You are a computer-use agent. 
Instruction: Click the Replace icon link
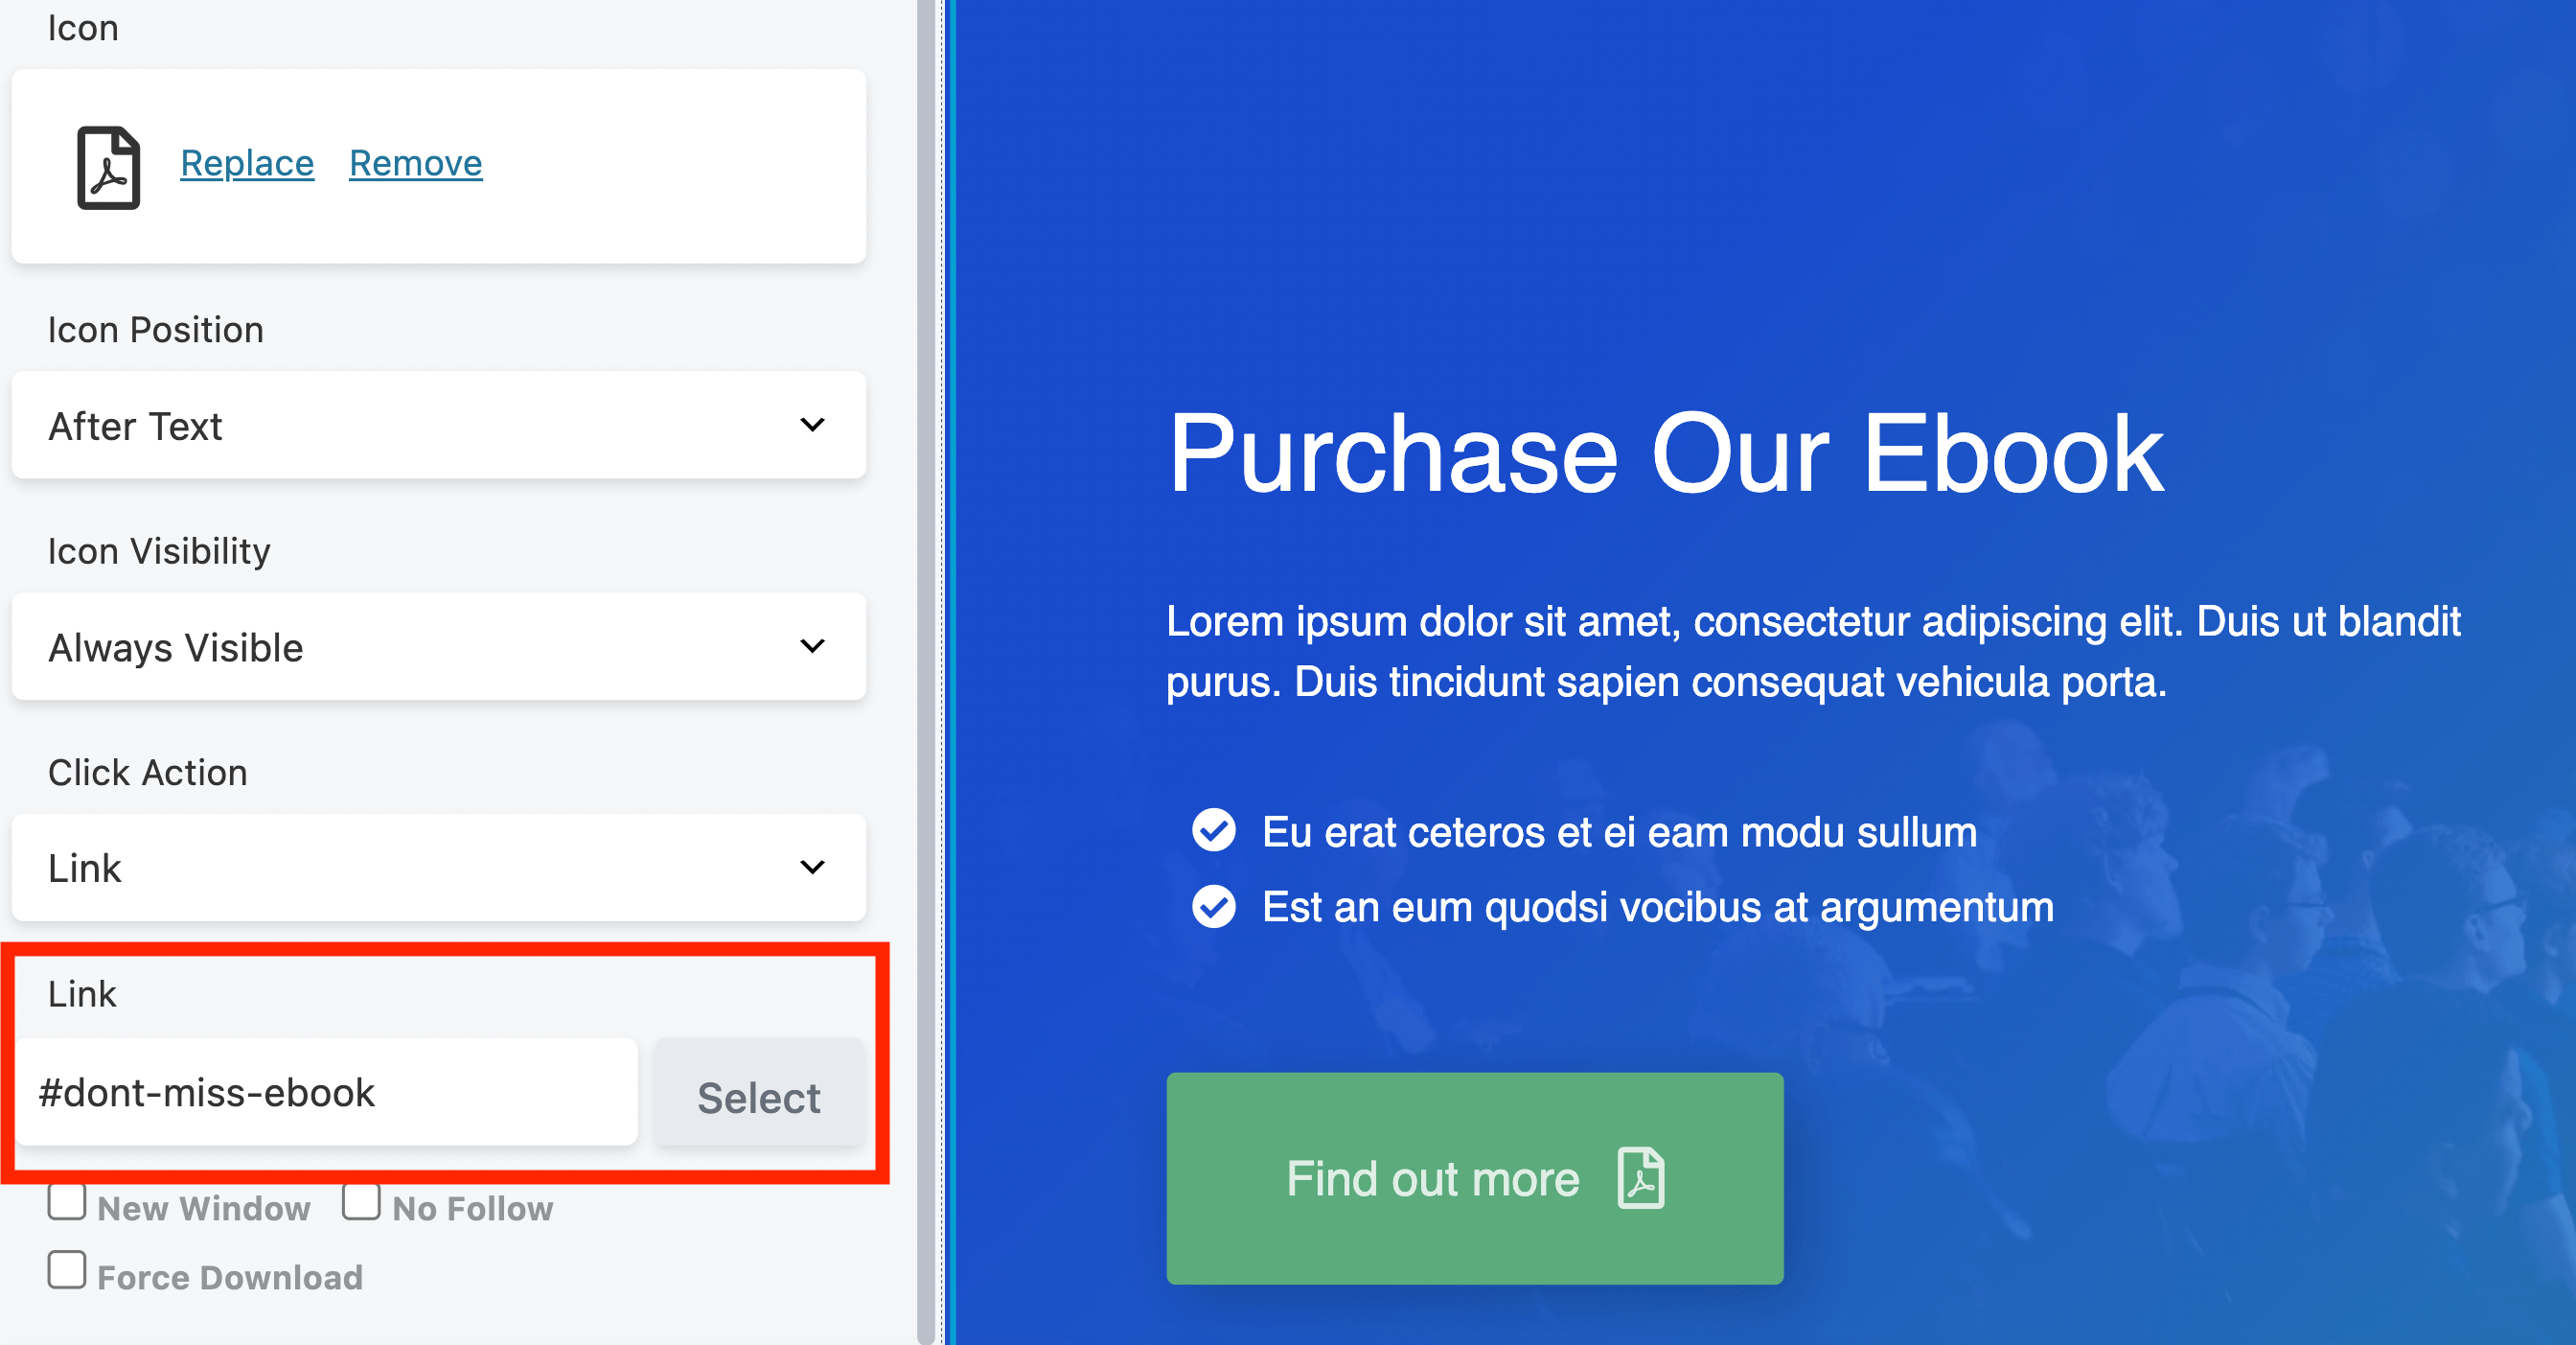coord(247,163)
